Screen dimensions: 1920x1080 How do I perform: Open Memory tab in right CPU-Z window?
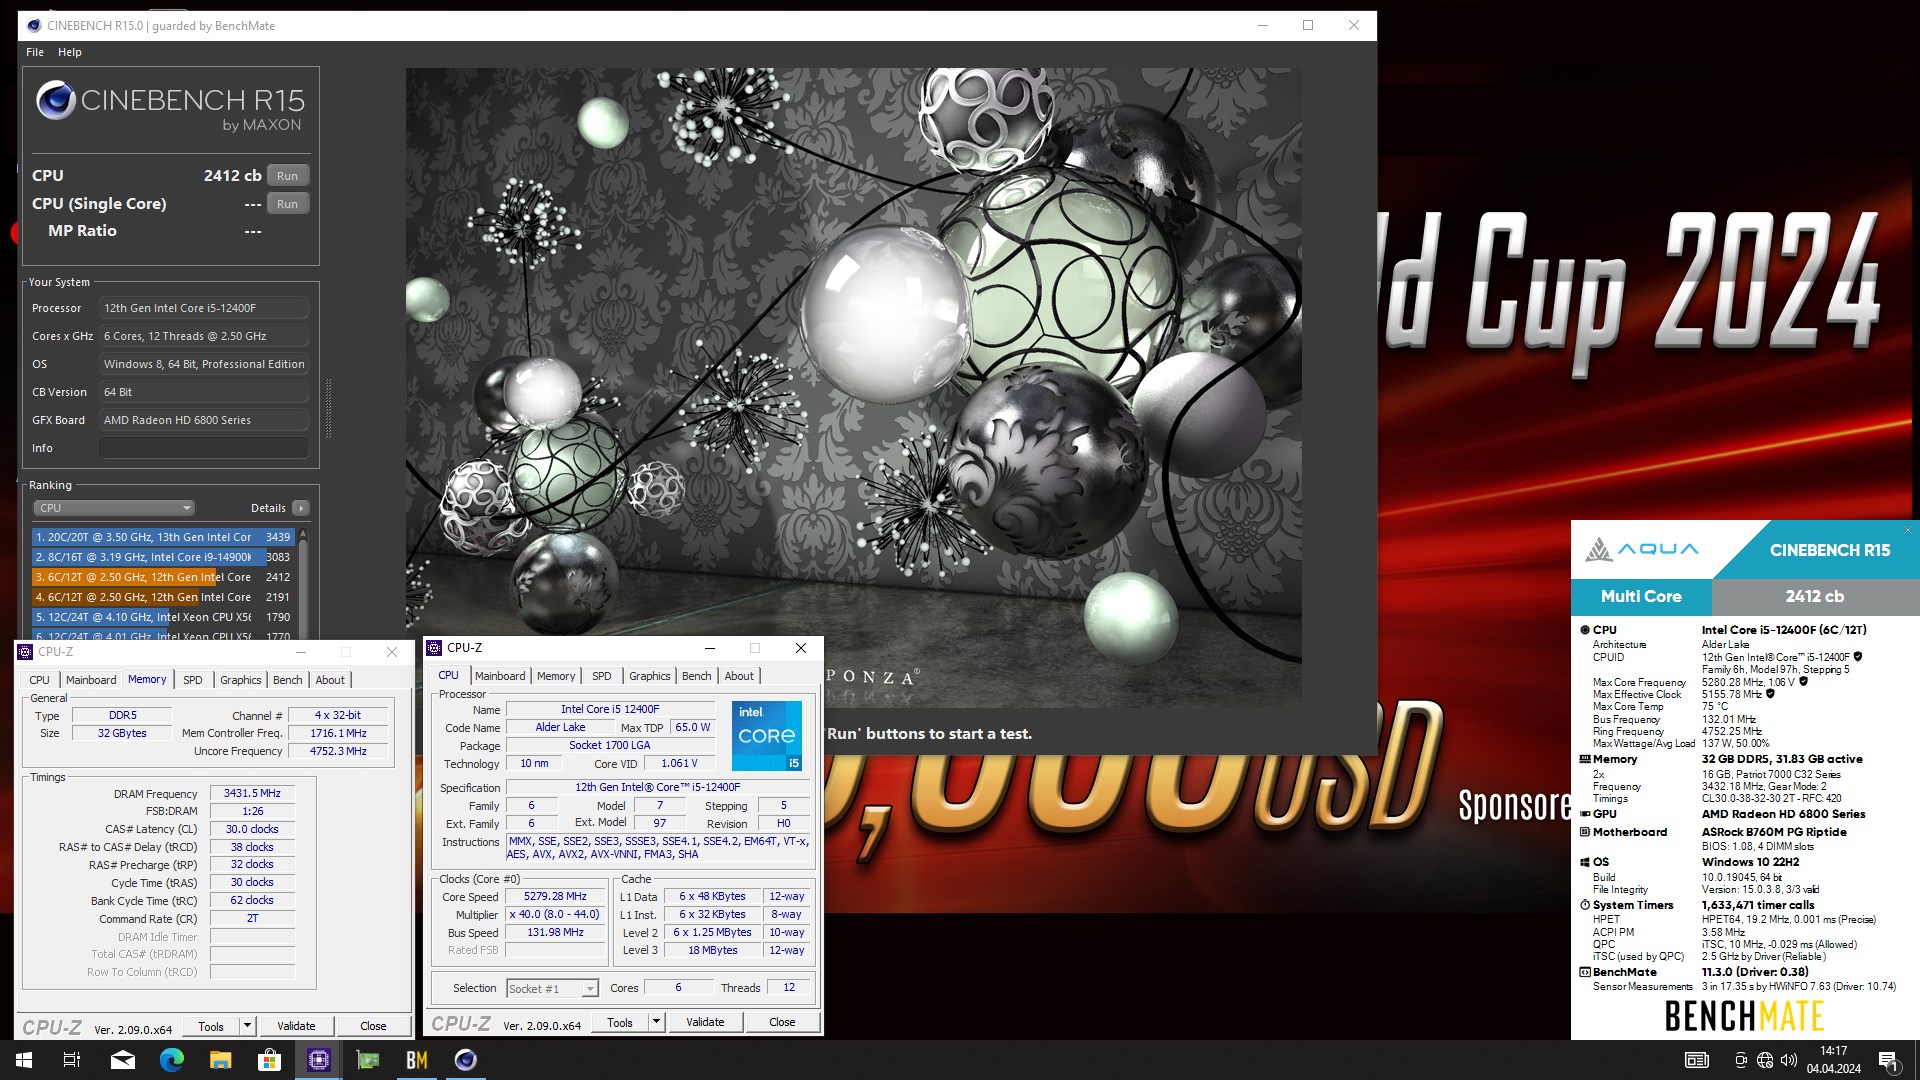pos(556,676)
